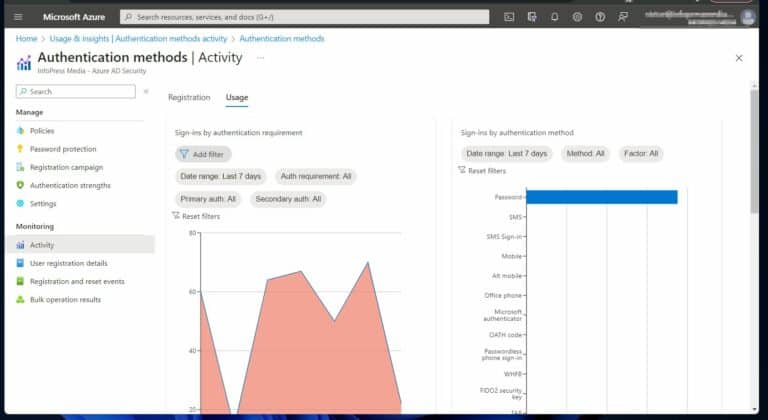Open the Method: All filter

(x=585, y=153)
